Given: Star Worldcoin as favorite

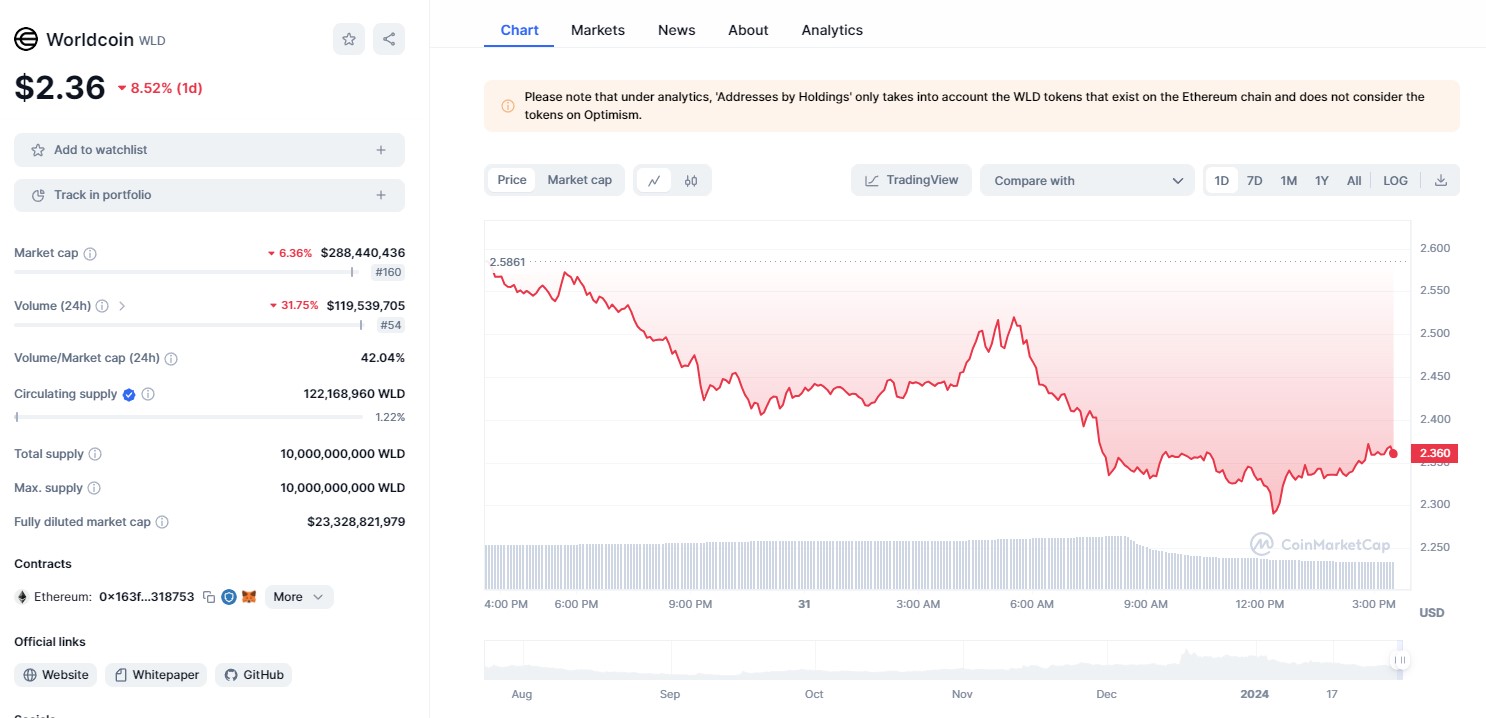Looking at the screenshot, I should [349, 39].
